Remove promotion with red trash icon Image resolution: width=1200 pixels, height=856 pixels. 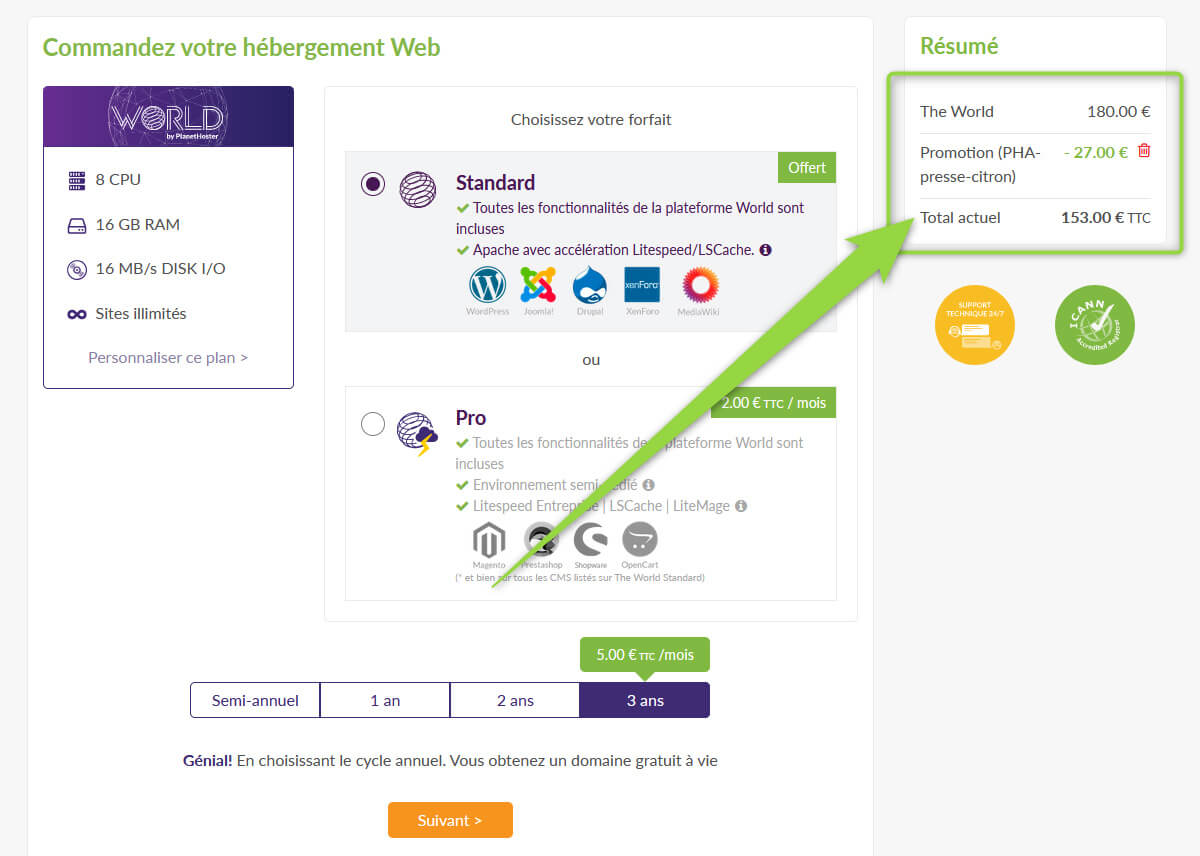pos(1144,151)
